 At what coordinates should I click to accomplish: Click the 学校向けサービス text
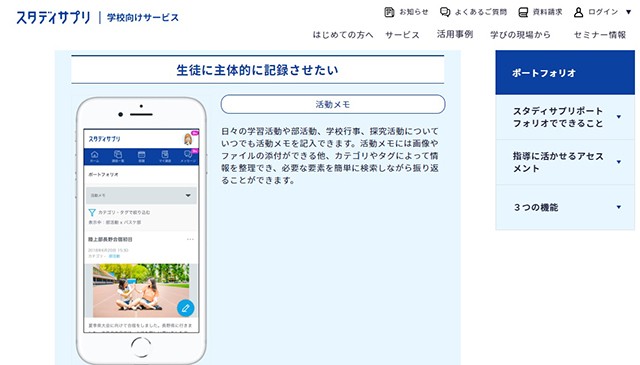tap(143, 18)
